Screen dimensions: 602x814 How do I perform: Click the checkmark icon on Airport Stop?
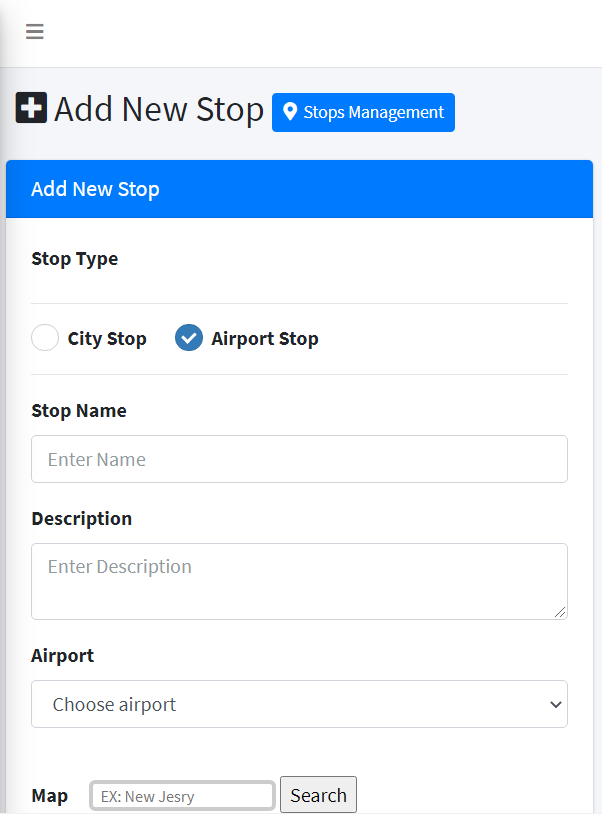click(x=189, y=338)
